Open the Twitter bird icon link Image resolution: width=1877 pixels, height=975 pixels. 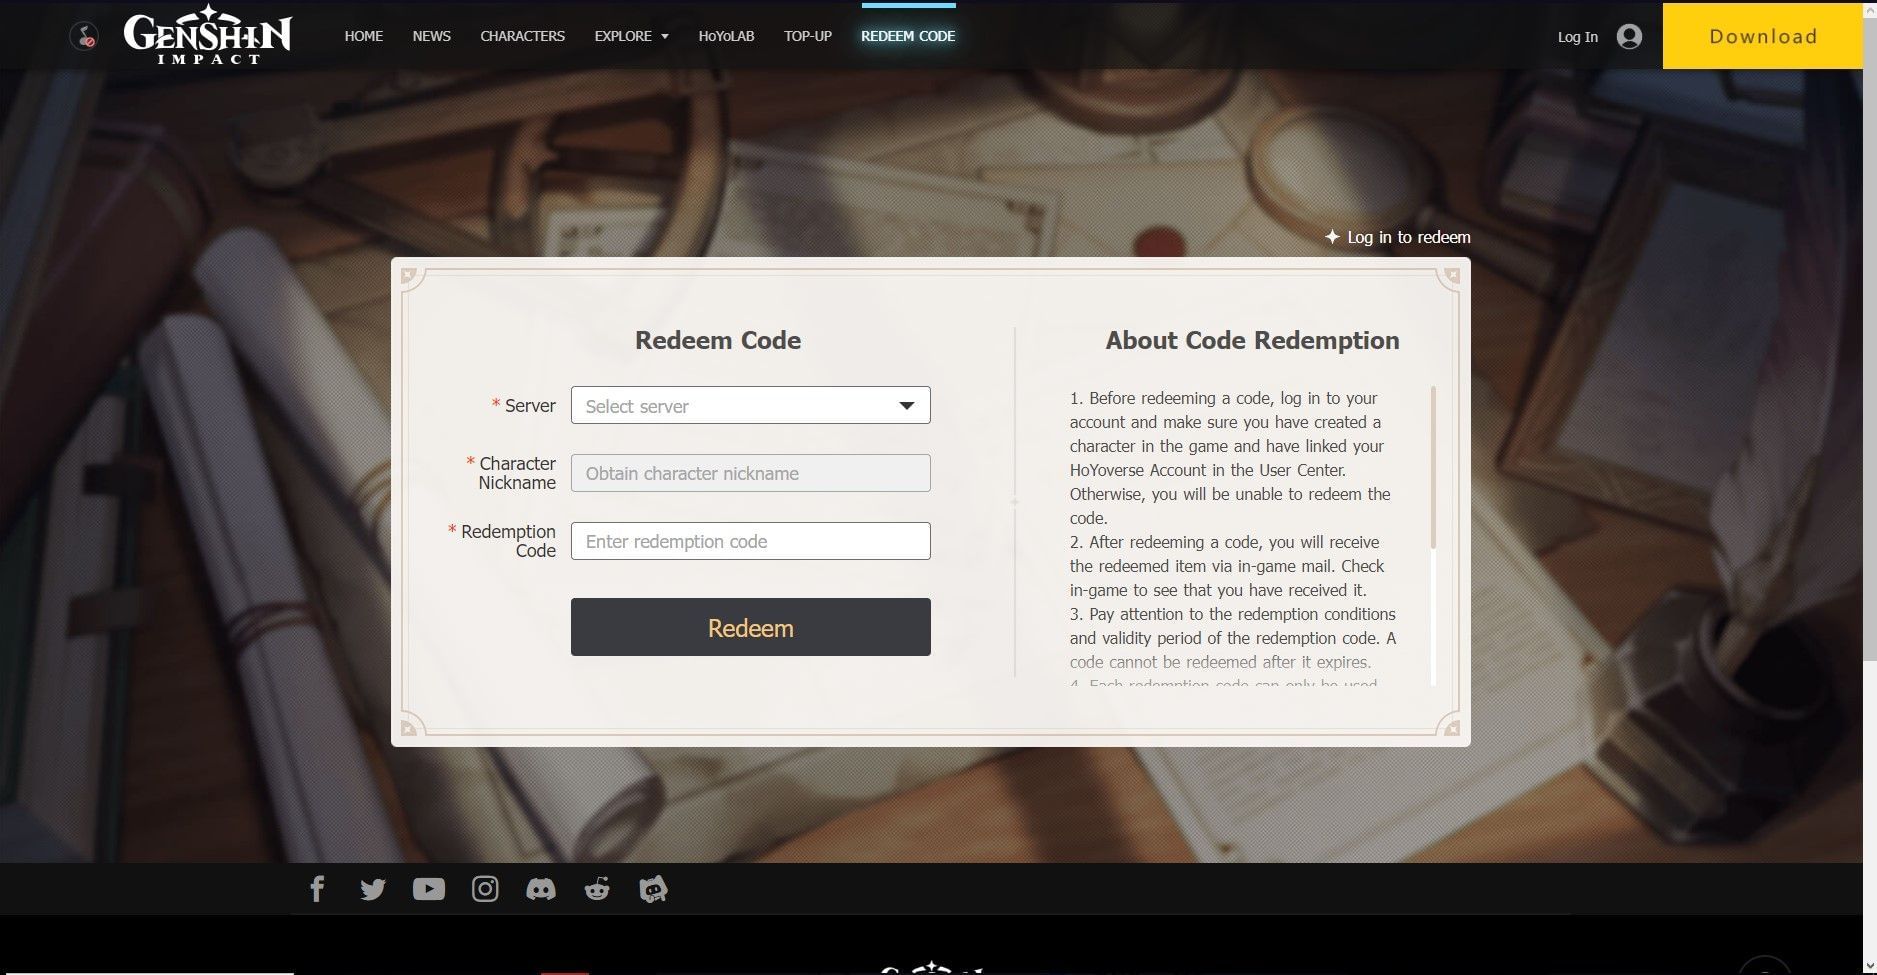(373, 889)
